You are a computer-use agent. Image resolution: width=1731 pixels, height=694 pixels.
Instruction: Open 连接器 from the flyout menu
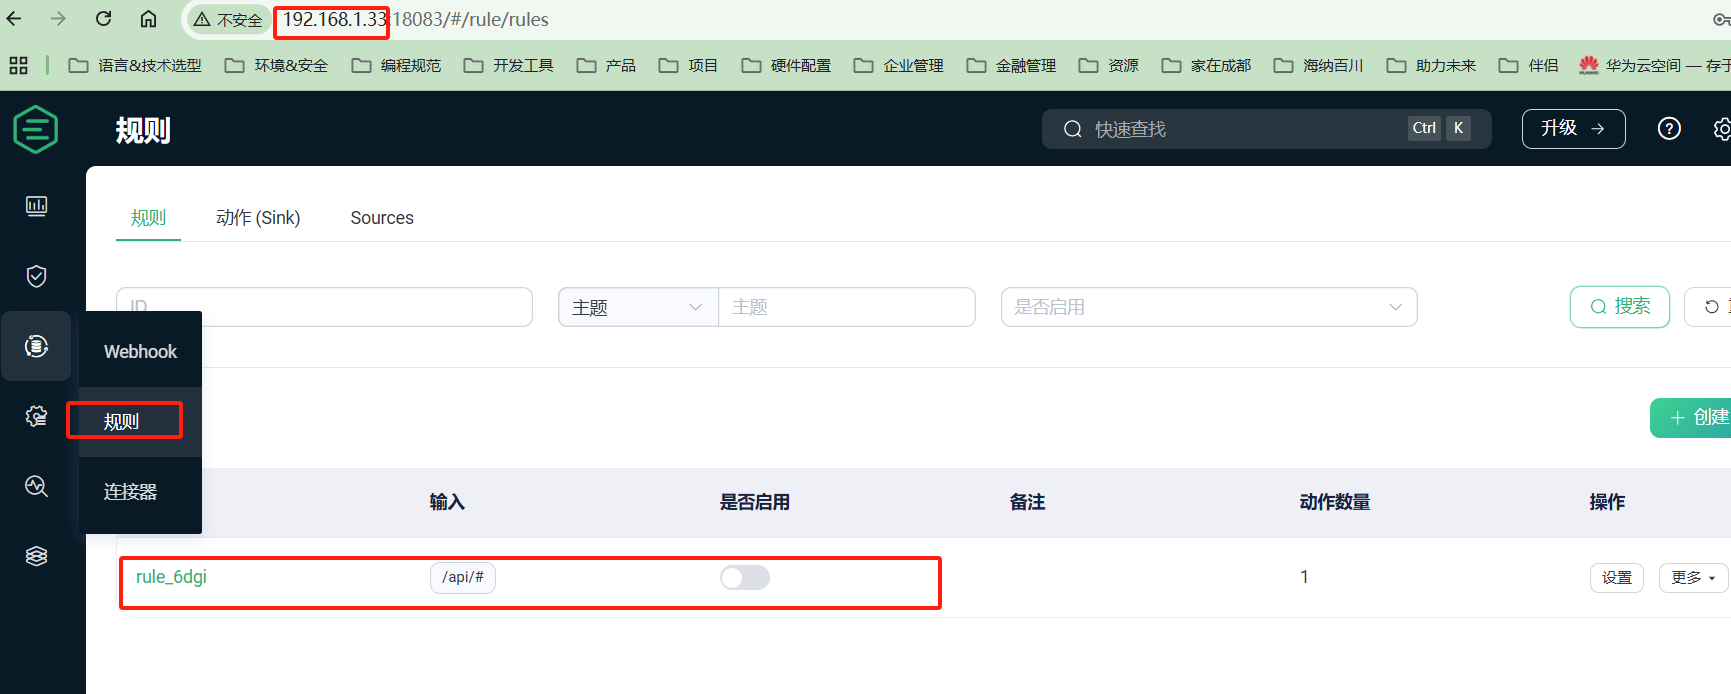tap(130, 492)
